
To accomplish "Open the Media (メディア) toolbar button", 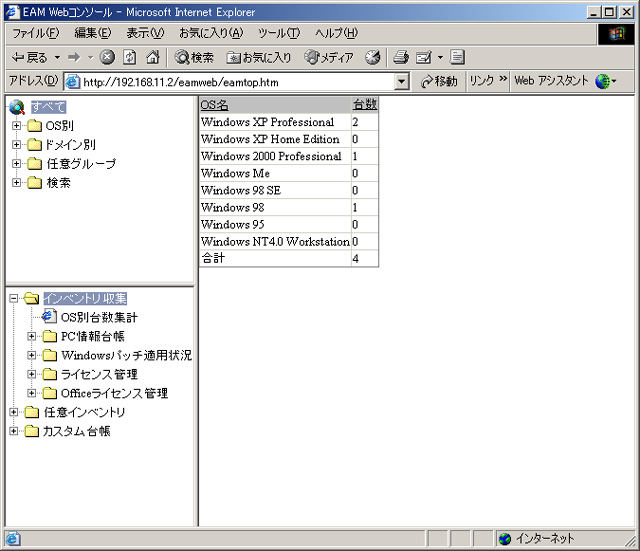I will [329, 58].
